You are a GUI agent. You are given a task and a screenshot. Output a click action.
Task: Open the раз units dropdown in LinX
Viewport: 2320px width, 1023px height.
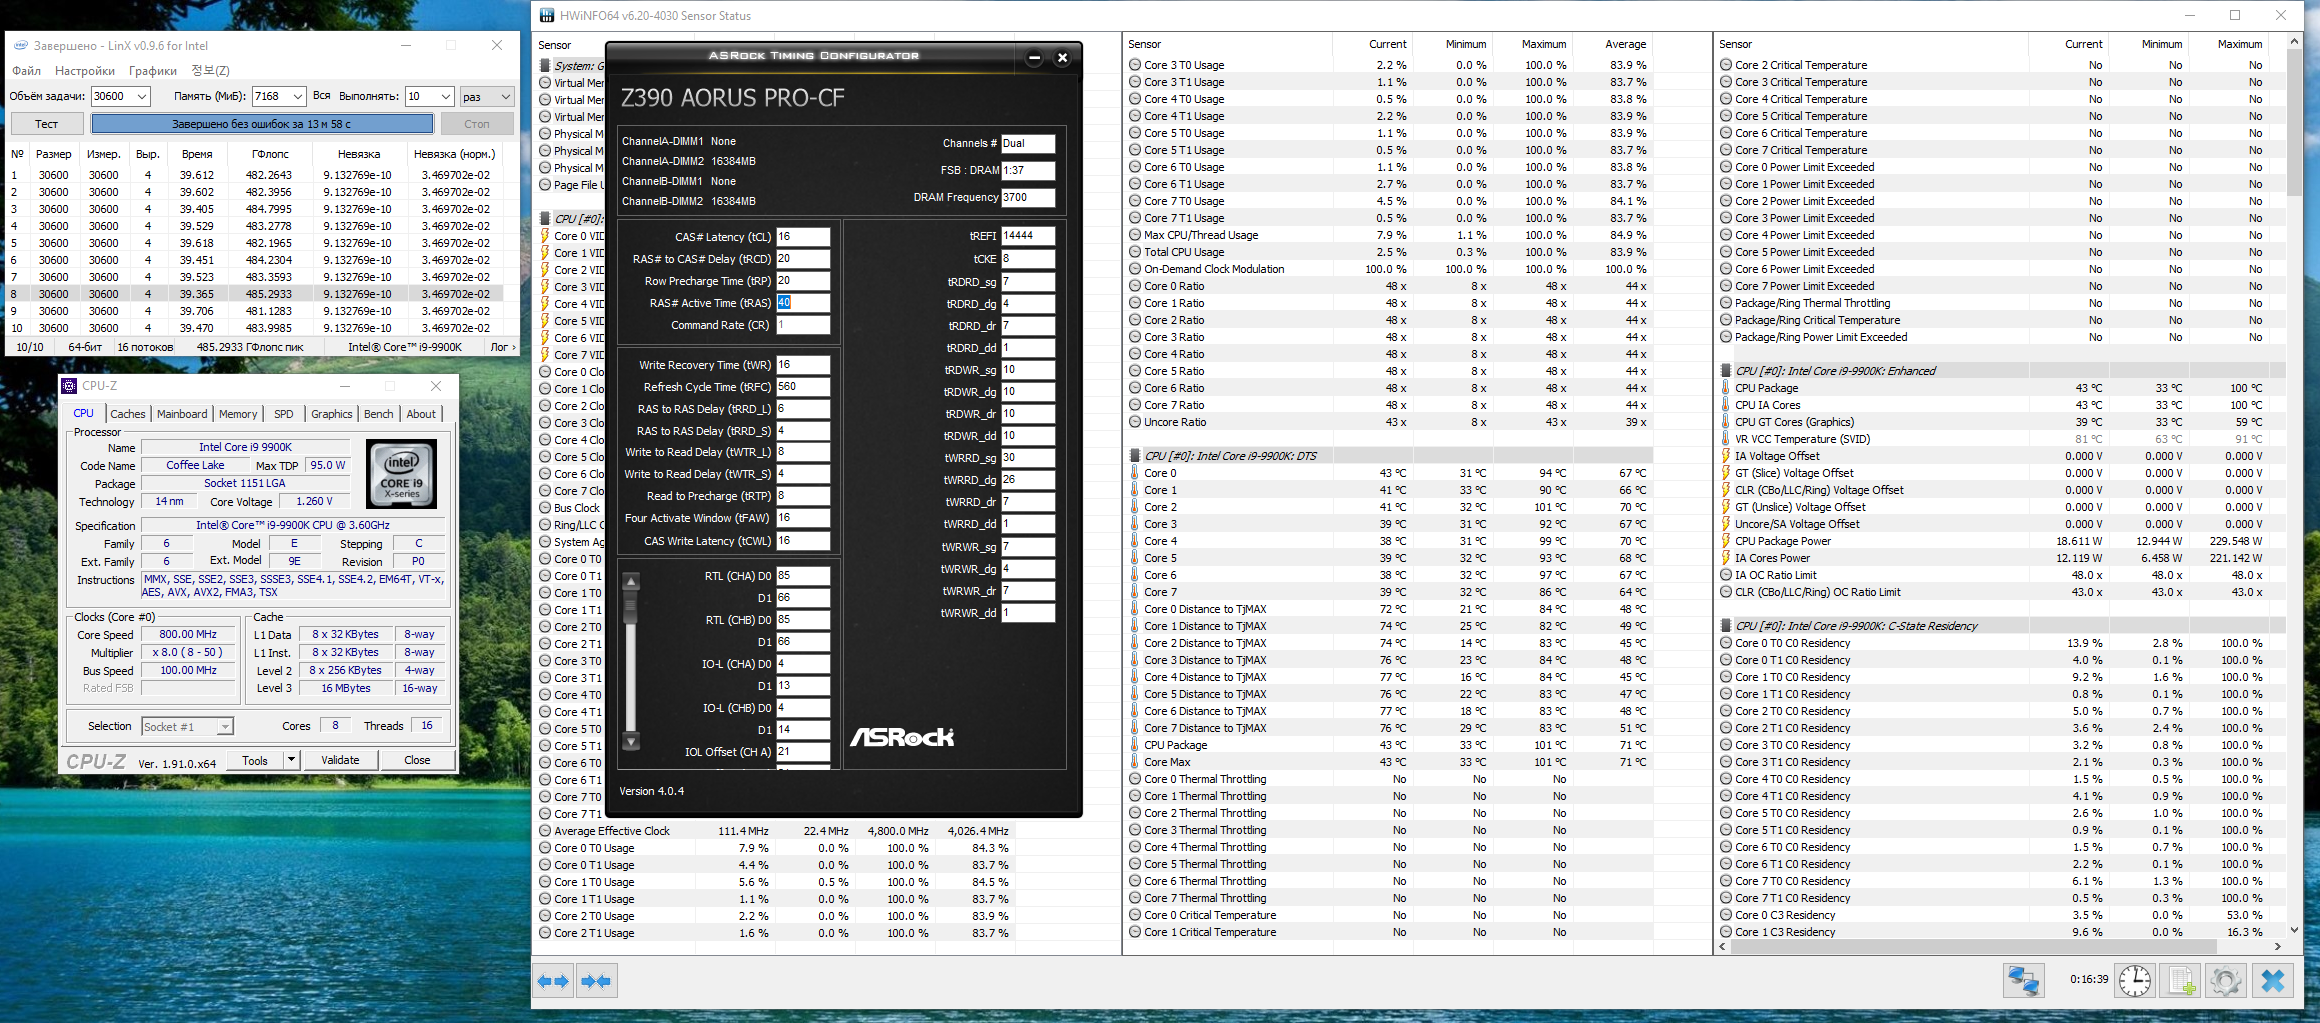[505, 97]
